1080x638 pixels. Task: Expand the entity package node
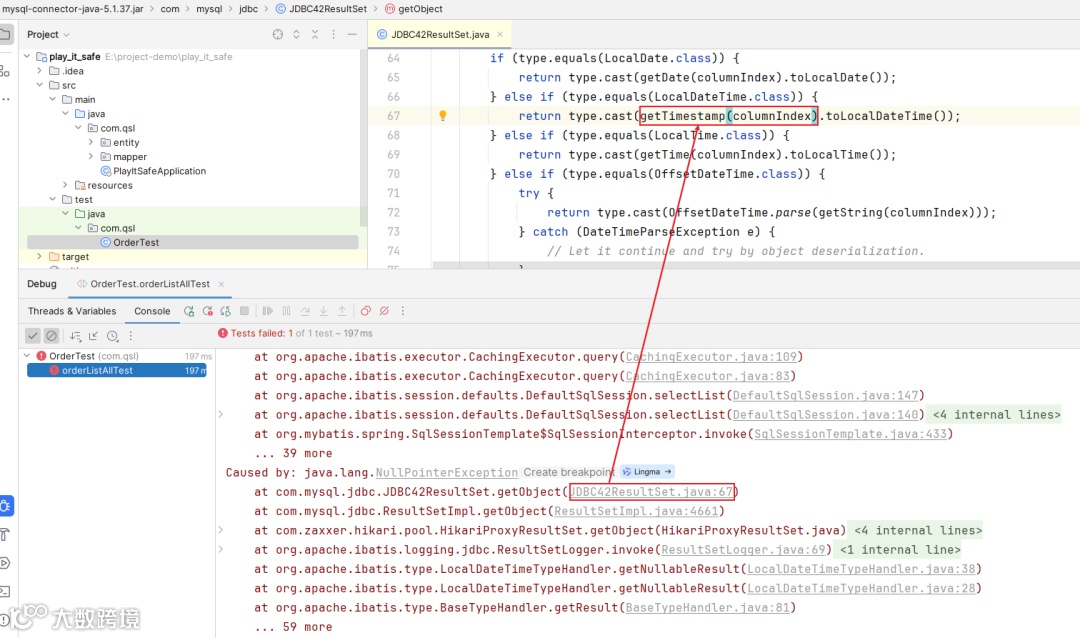90,142
